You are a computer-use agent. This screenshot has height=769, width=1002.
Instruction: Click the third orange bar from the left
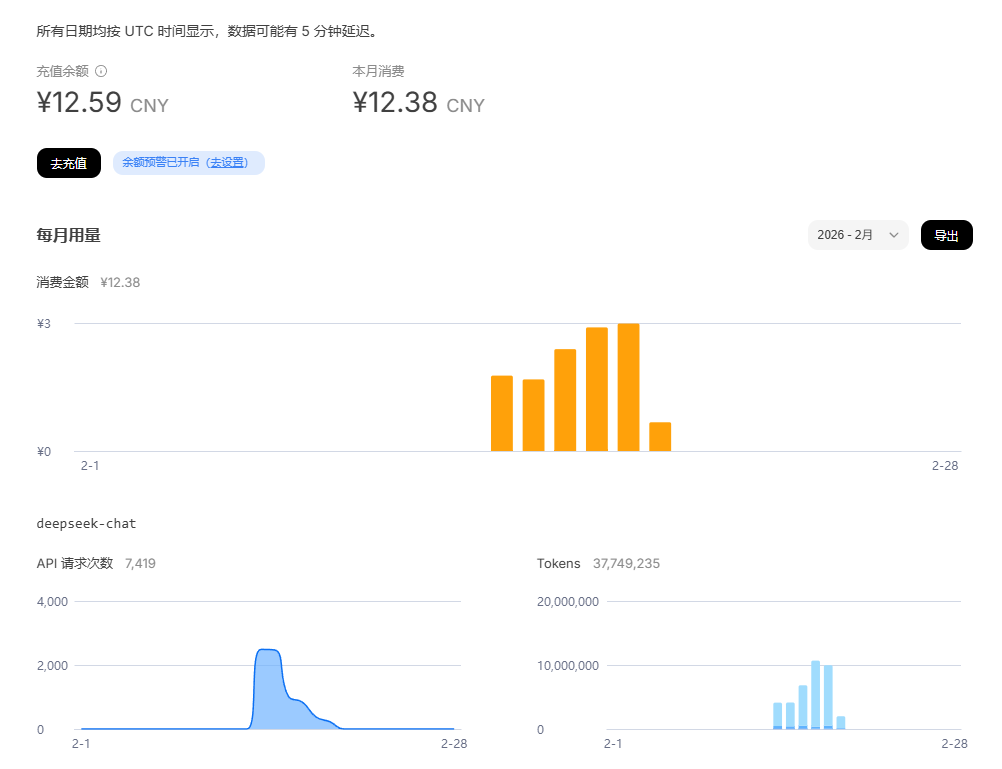(x=565, y=400)
